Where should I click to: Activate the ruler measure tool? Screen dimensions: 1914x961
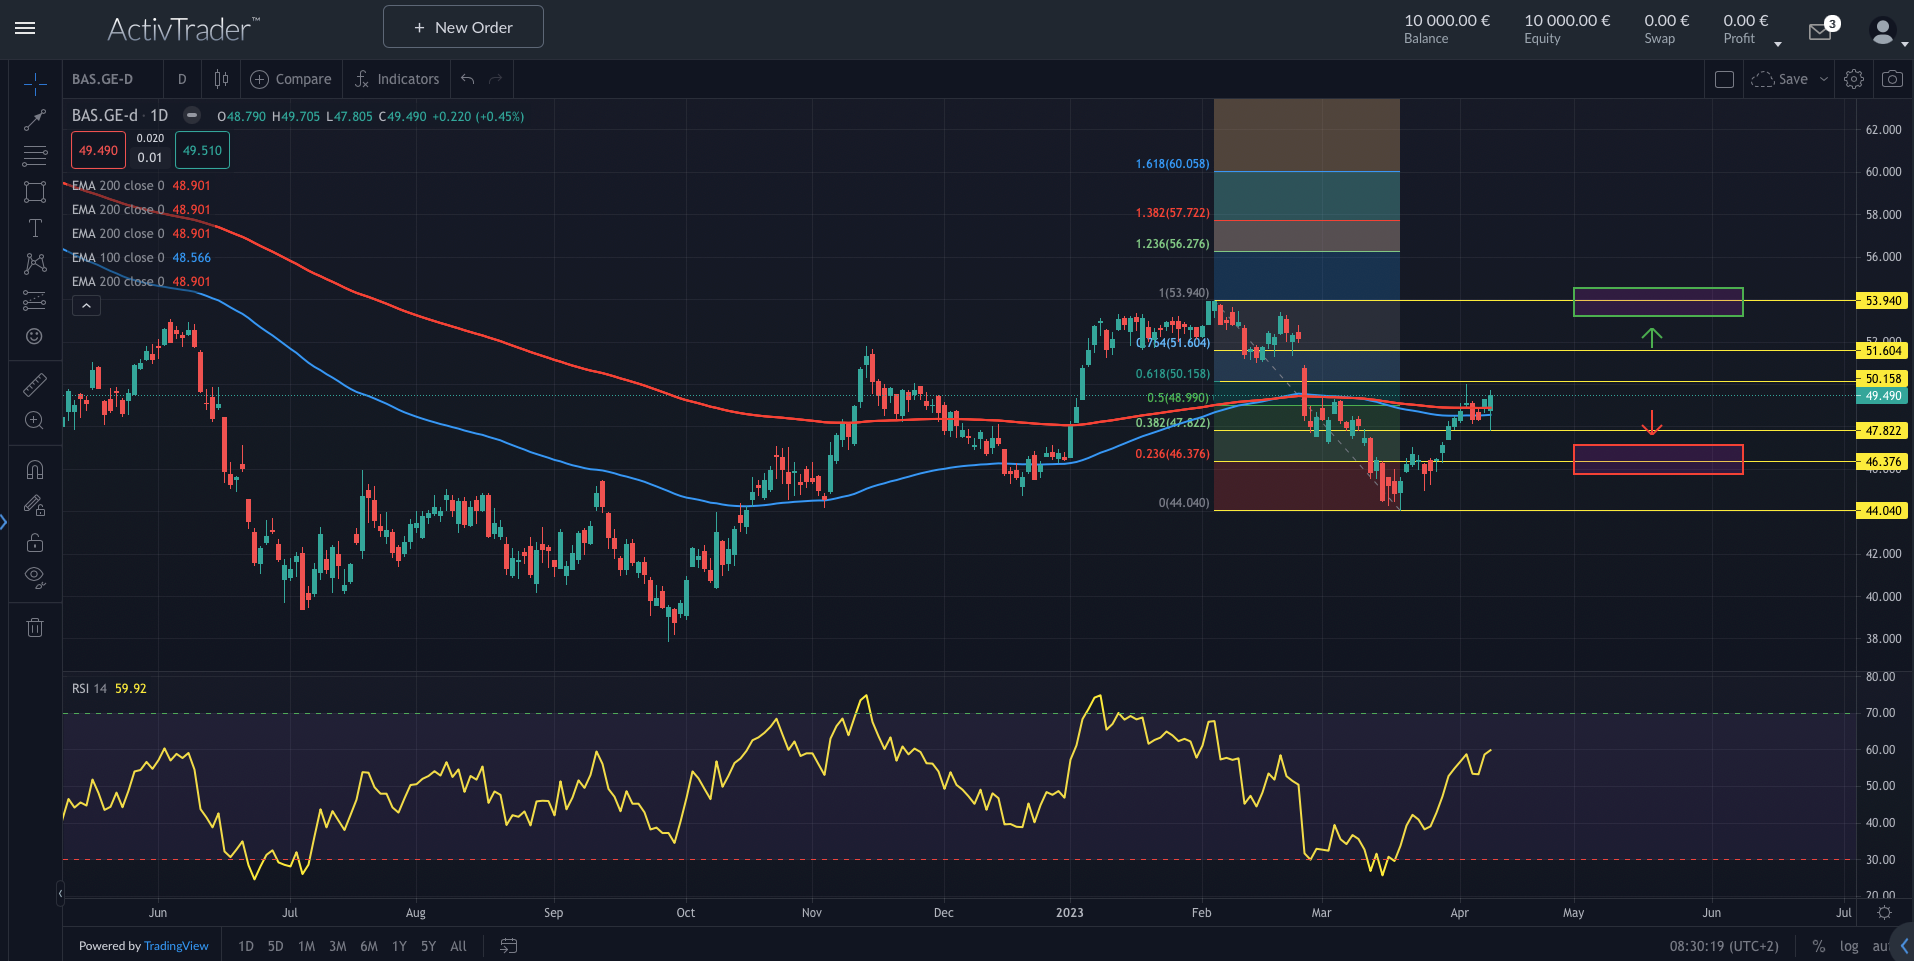point(35,385)
